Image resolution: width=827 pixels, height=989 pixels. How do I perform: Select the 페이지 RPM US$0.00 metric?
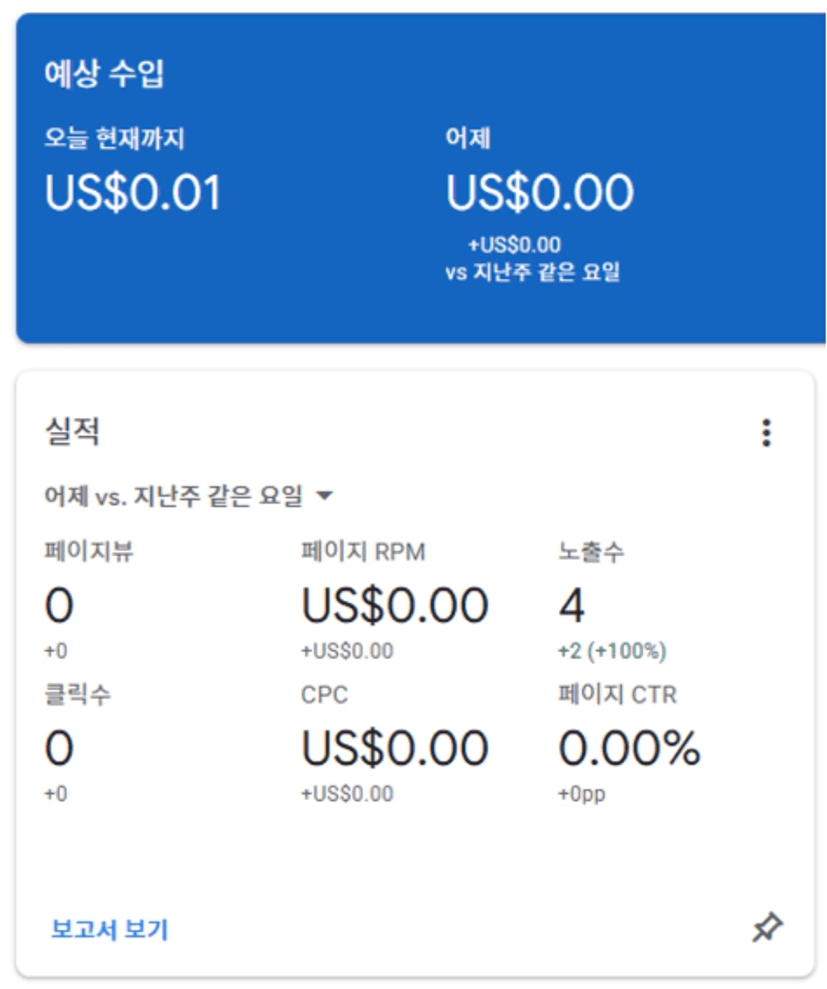(x=395, y=606)
